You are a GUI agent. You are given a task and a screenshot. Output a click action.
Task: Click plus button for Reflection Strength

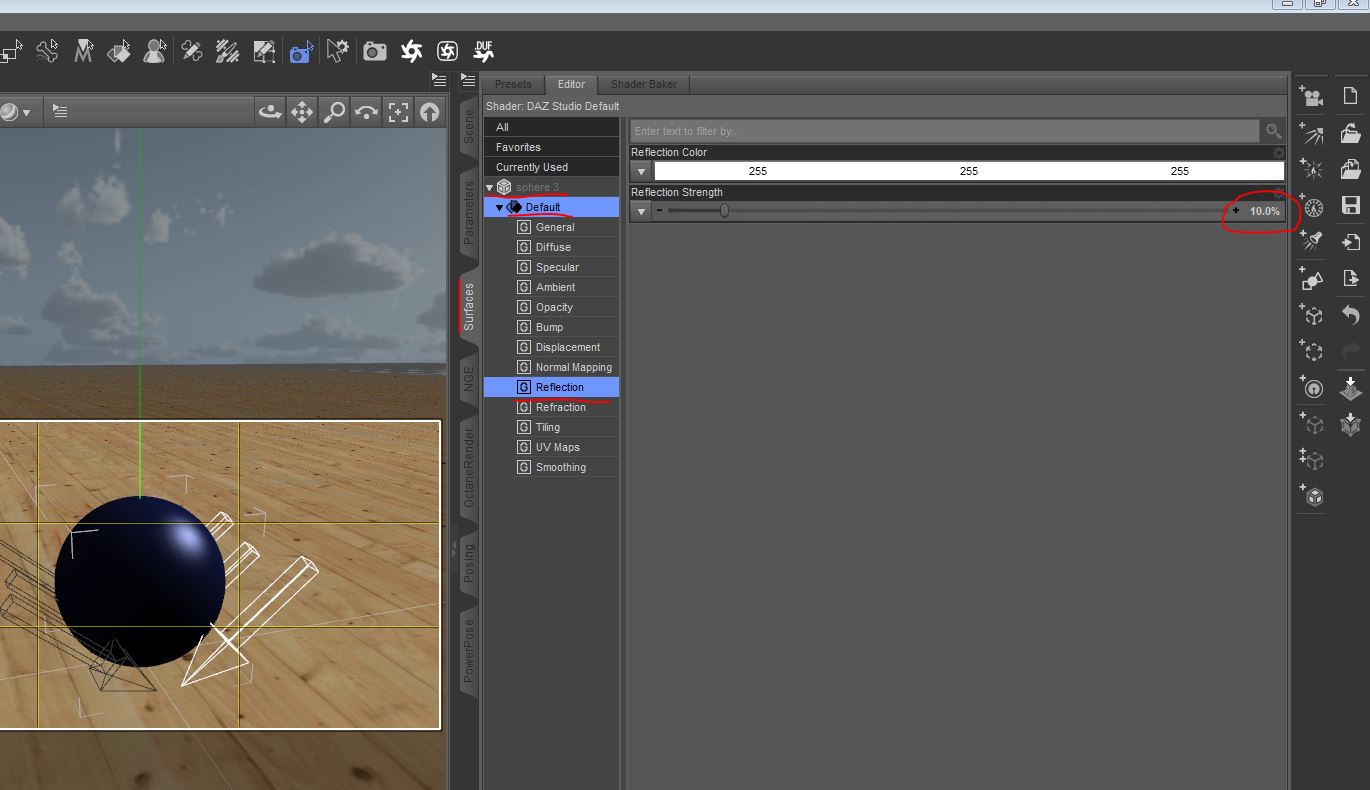(x=1236, y=211)
